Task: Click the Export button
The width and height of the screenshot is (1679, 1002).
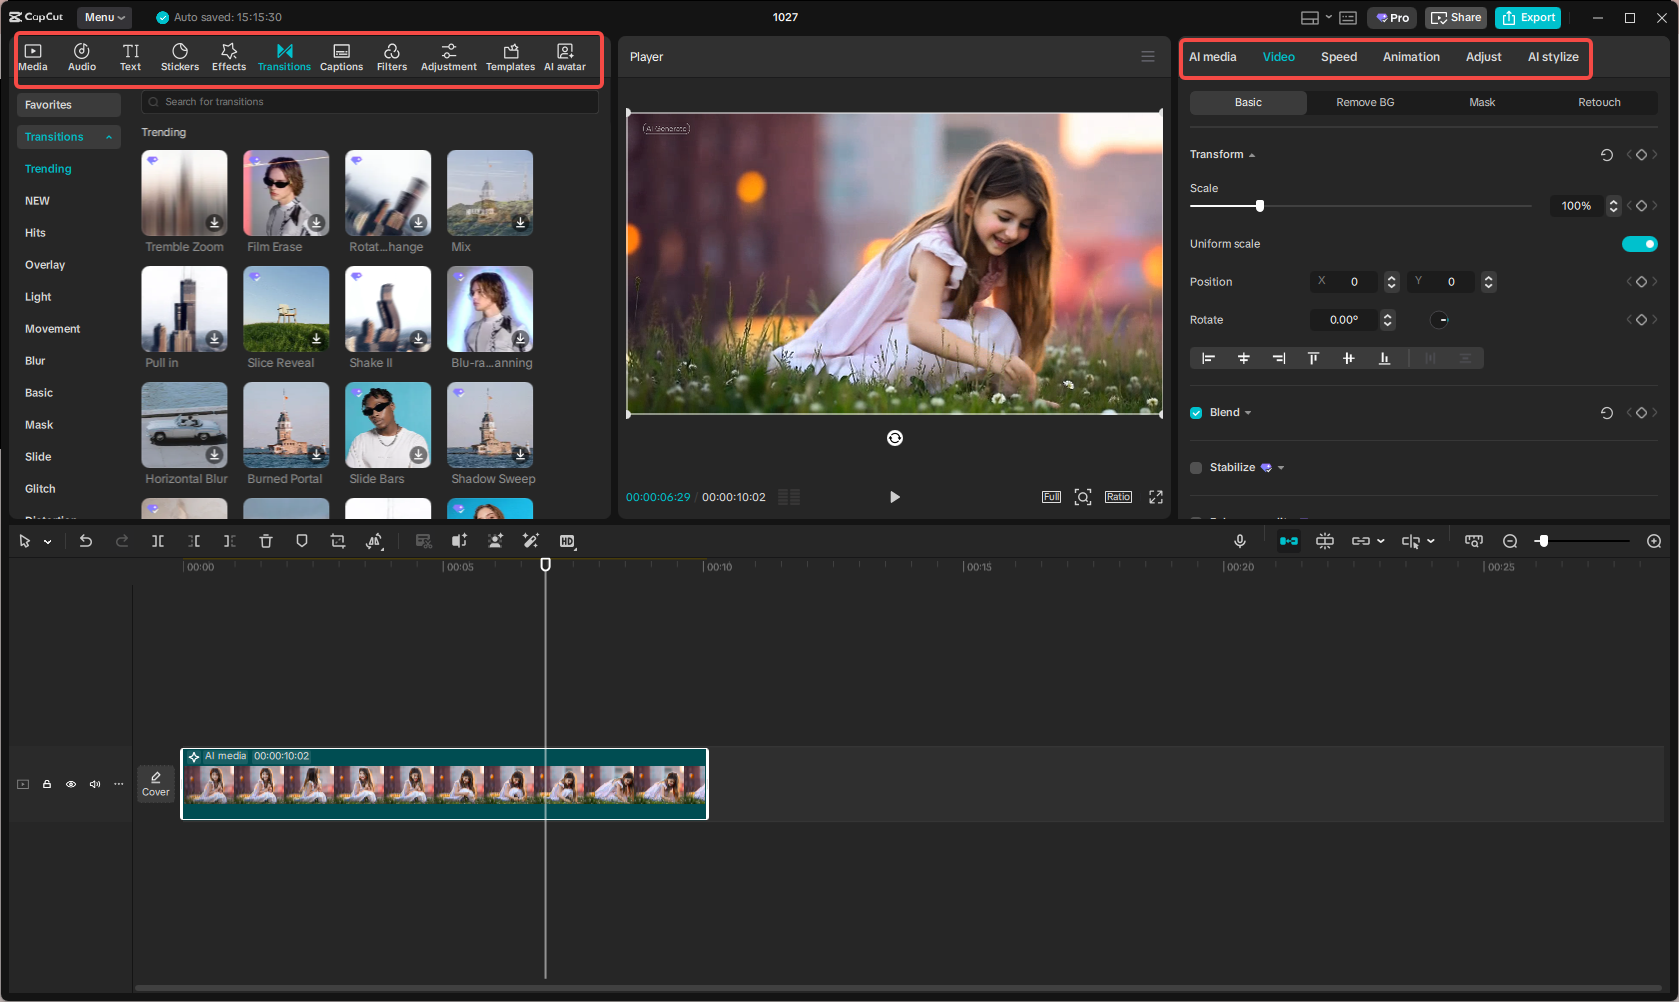Action: pos(1528,17)
